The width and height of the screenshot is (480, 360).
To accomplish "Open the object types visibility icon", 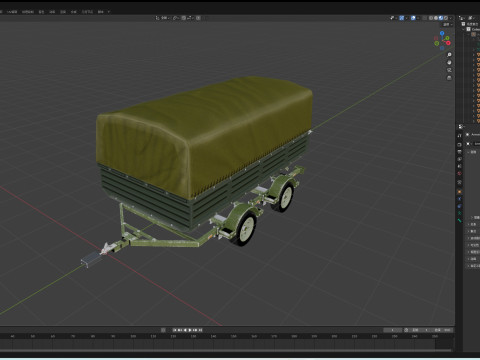I will click(x=392, y=18).
